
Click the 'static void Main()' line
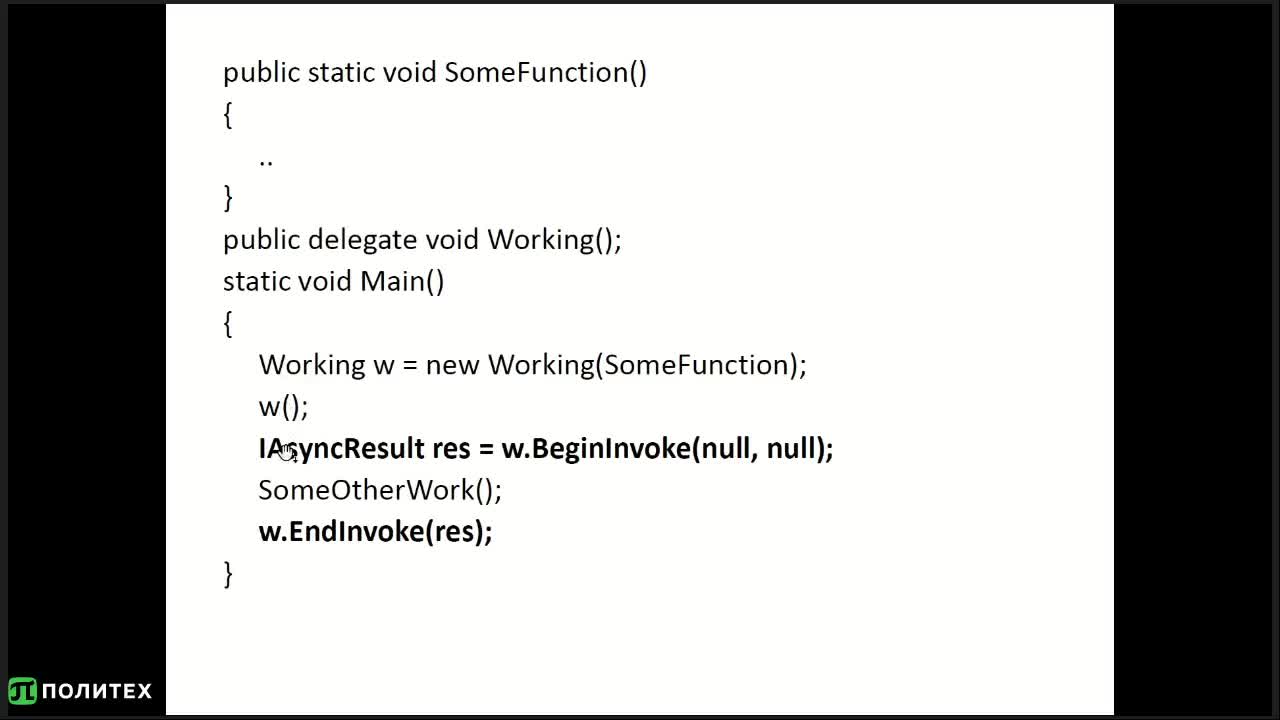click(x=333, y=282)
